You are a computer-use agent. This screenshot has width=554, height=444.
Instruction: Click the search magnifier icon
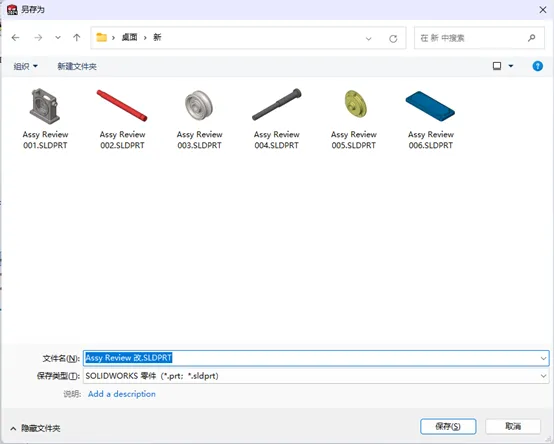pos(531,38)
